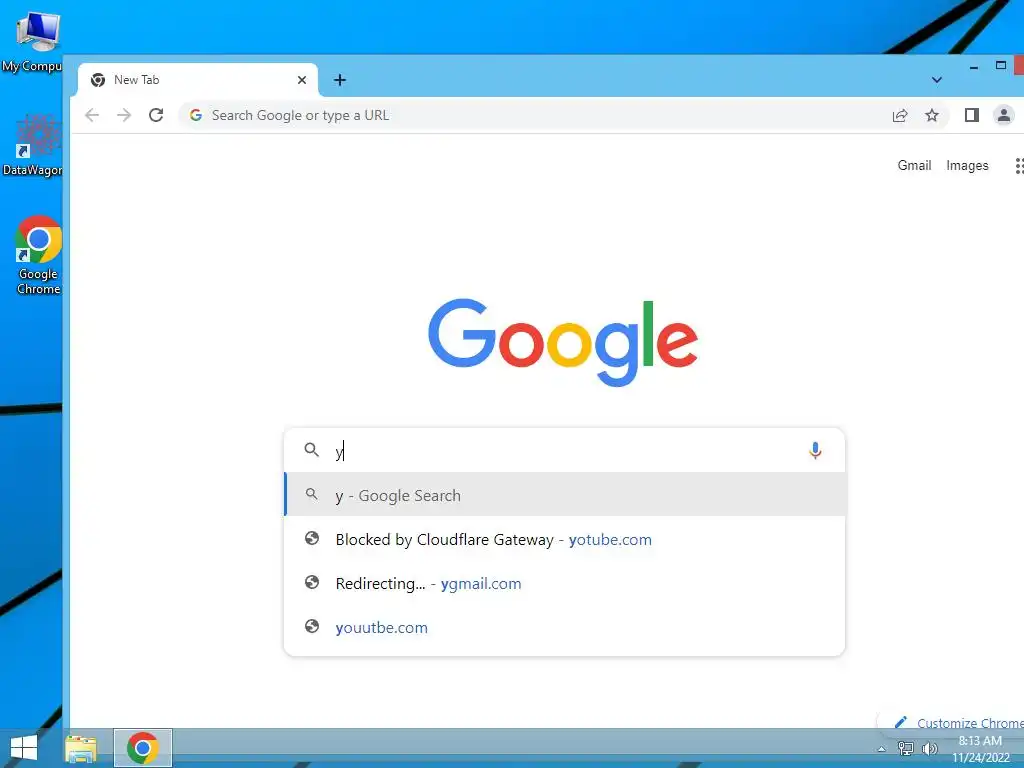This screenshot has height=768, width=1024.
Task: Click globe icon beside yotube.com suggestion
Action: point(312,539)
